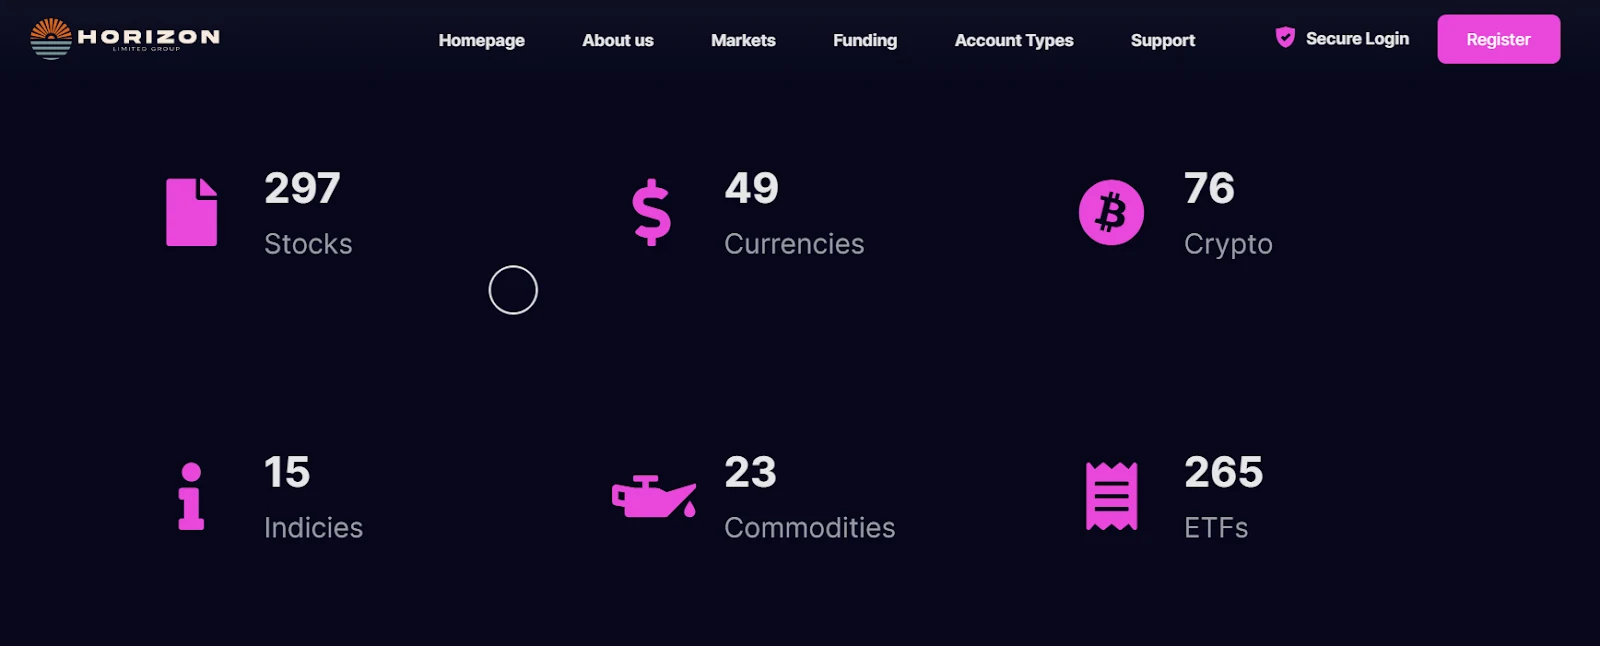This screenshot has width=1600, height=646.
Task: Click the Commodities label under 23
Action: click(x=809, y=527)
